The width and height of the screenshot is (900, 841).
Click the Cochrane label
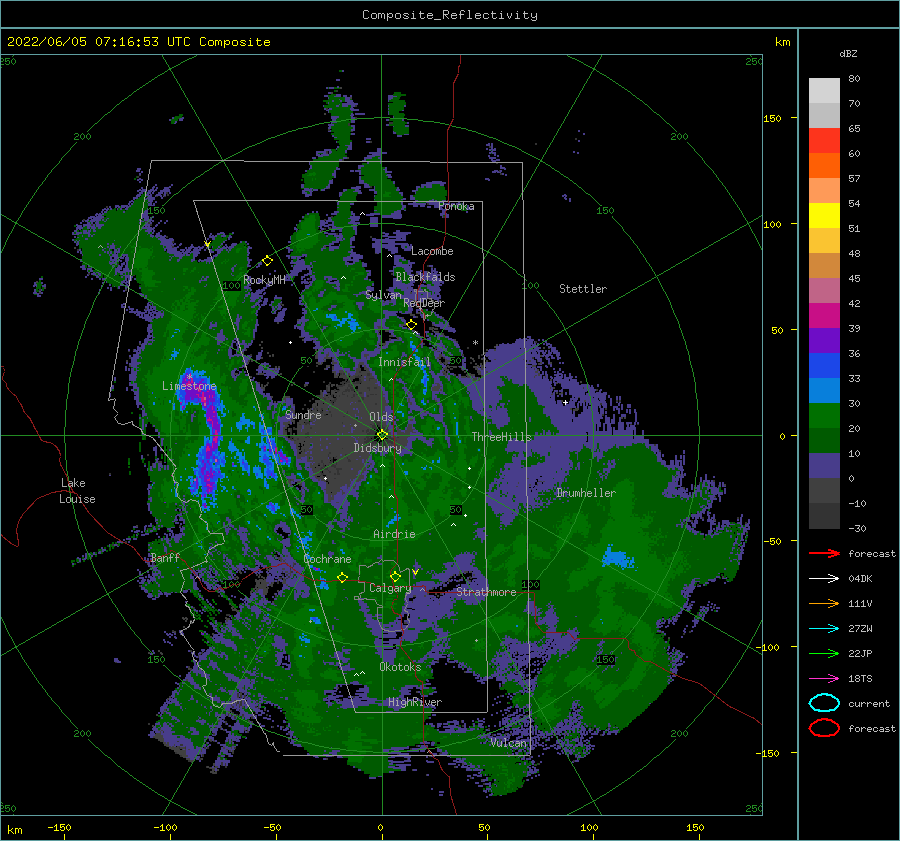pyautogui.click(x=327, y=559)
